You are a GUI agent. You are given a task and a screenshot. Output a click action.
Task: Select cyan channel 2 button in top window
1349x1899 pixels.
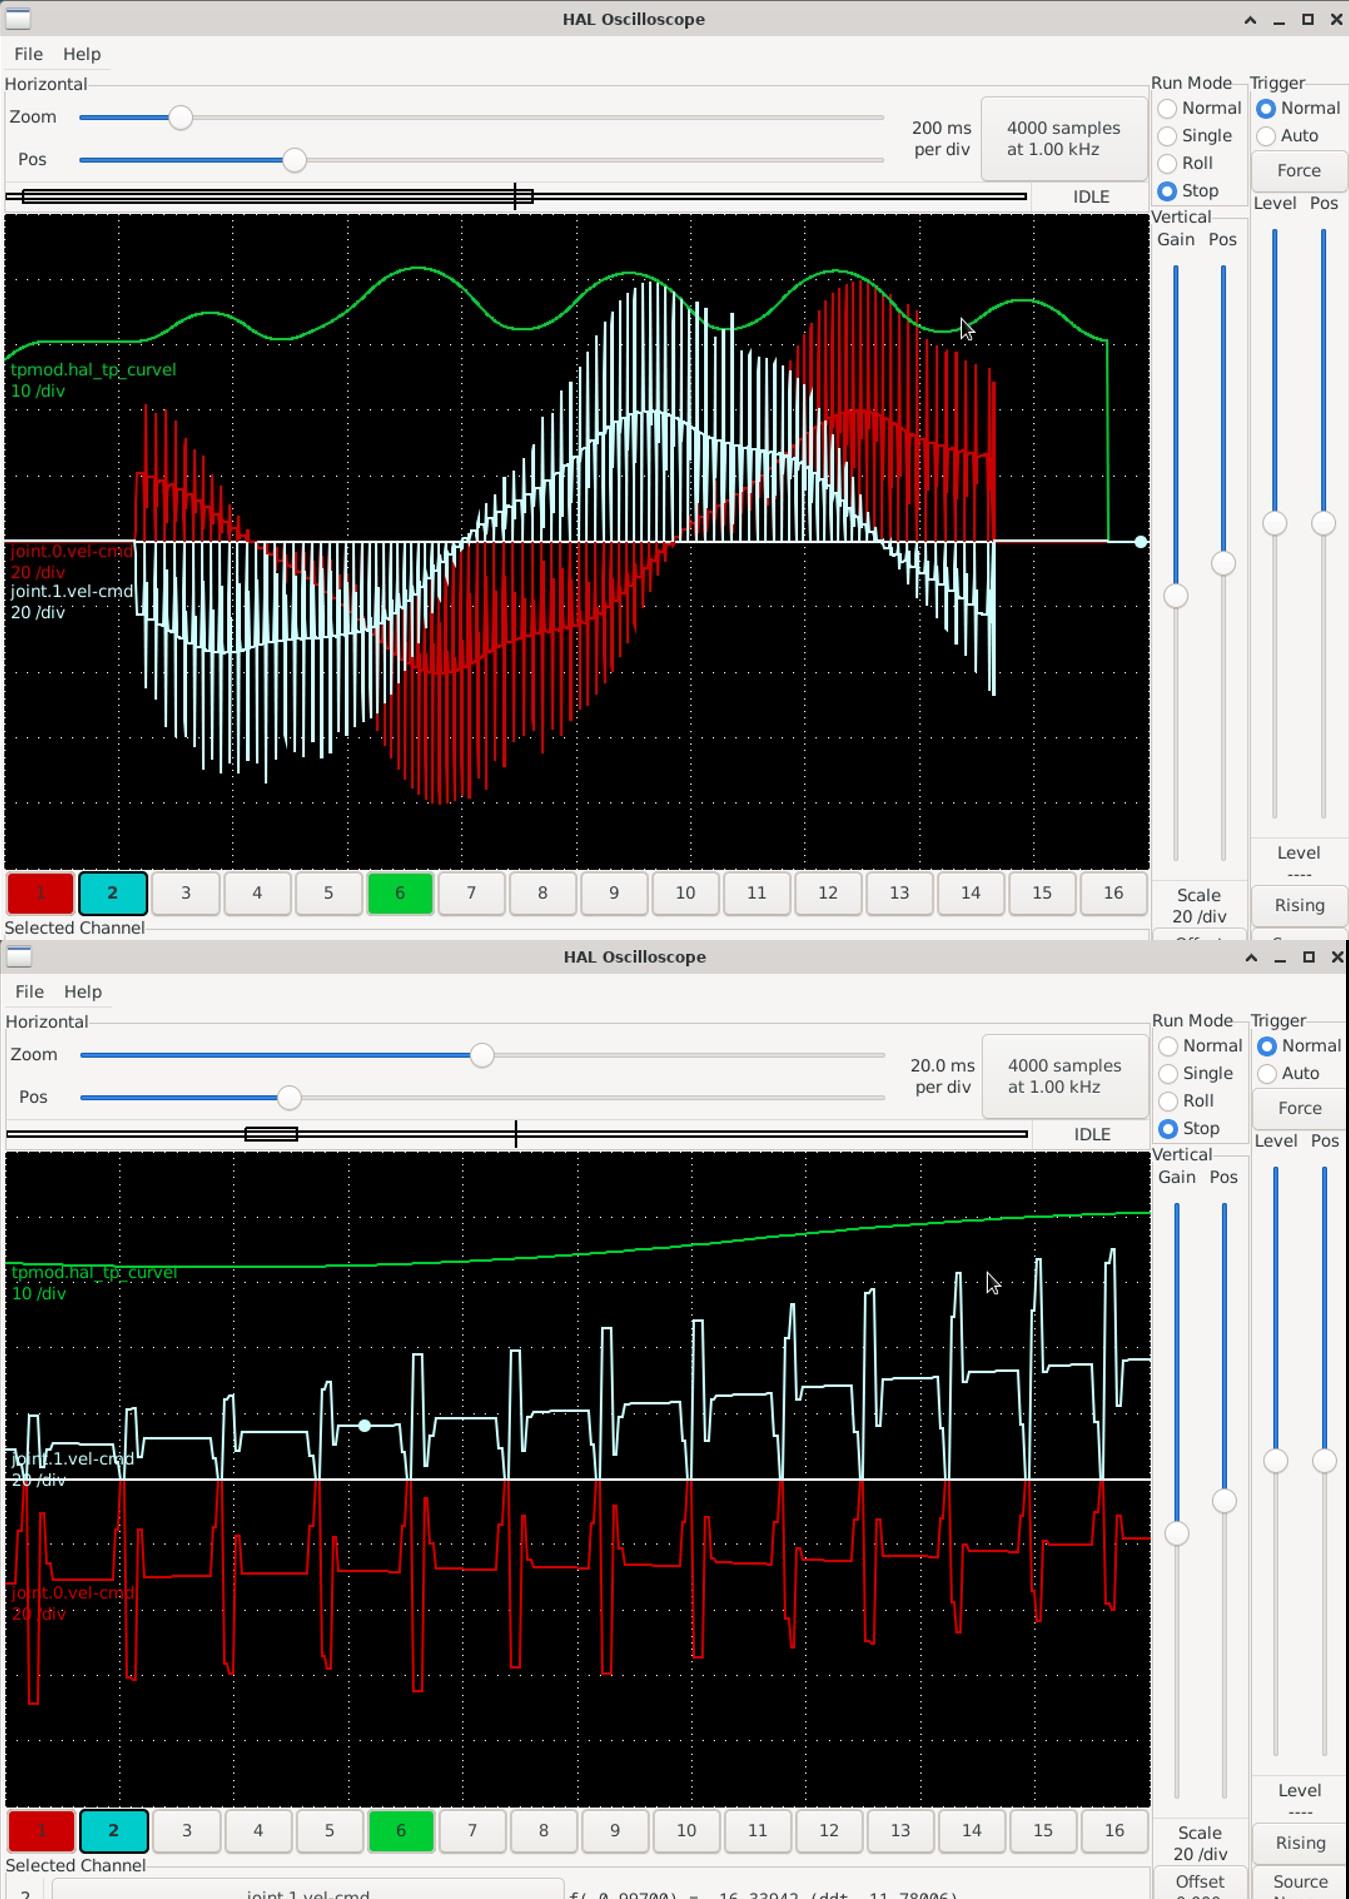click(112, 894)
